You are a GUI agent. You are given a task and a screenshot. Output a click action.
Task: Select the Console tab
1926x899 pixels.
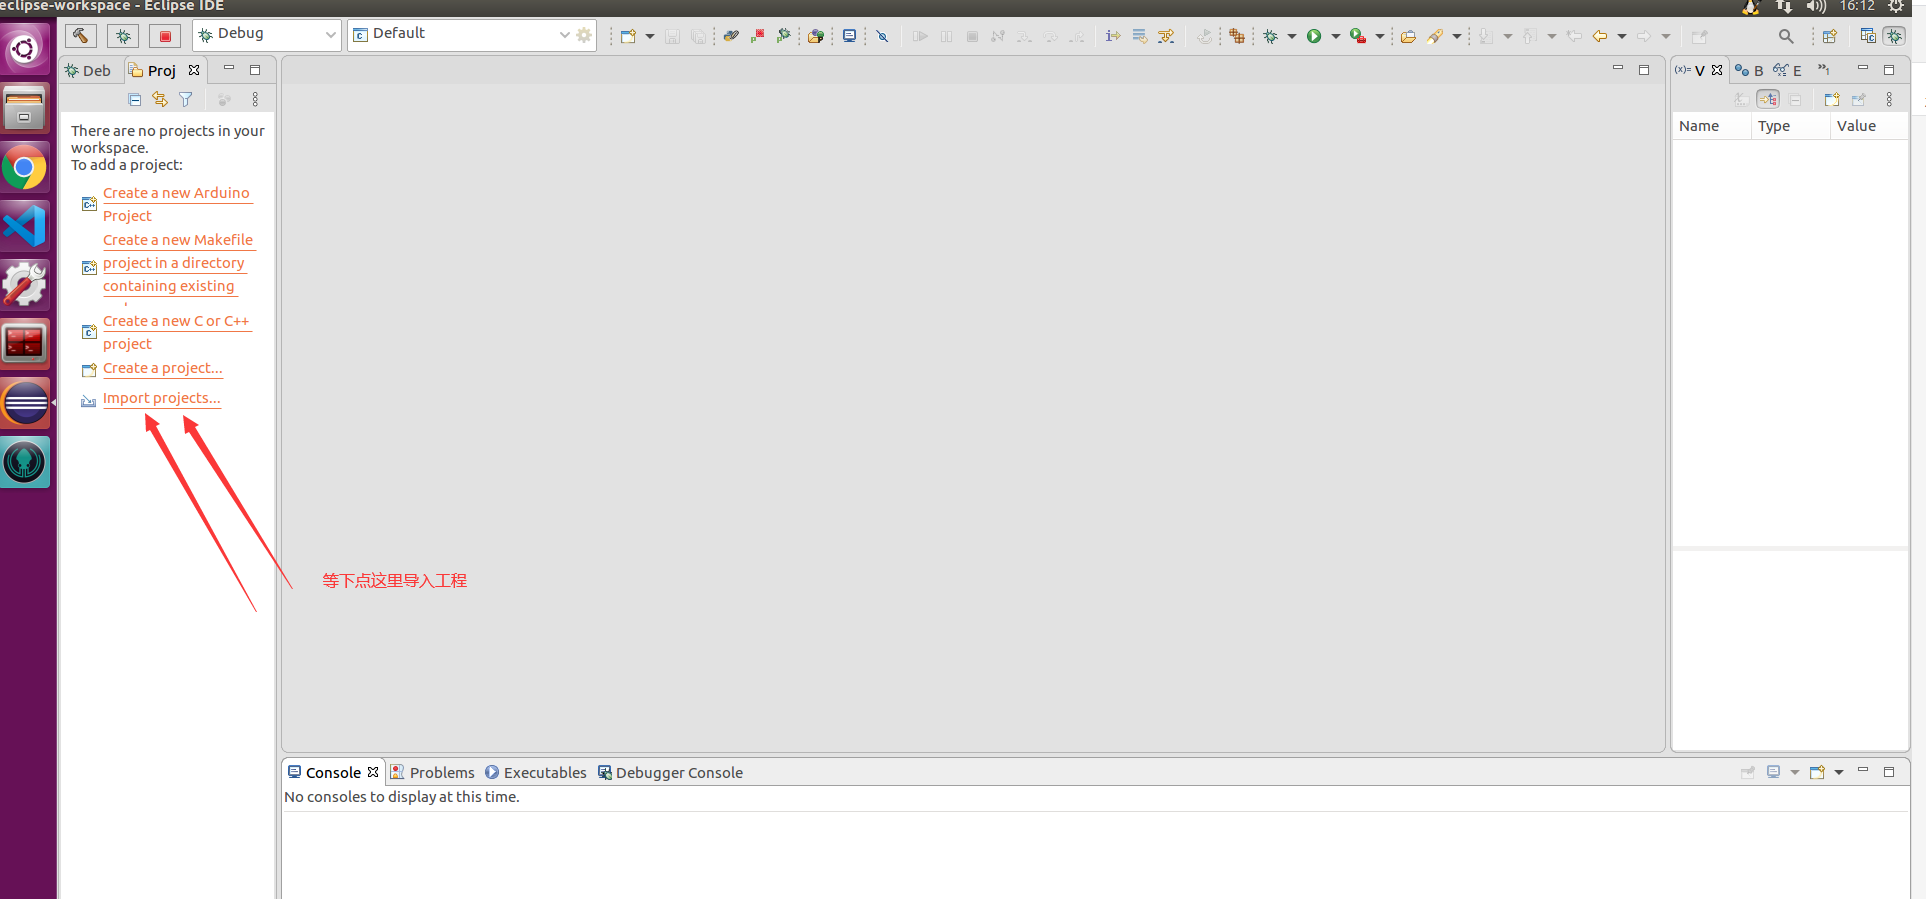[x=333, y=772]
